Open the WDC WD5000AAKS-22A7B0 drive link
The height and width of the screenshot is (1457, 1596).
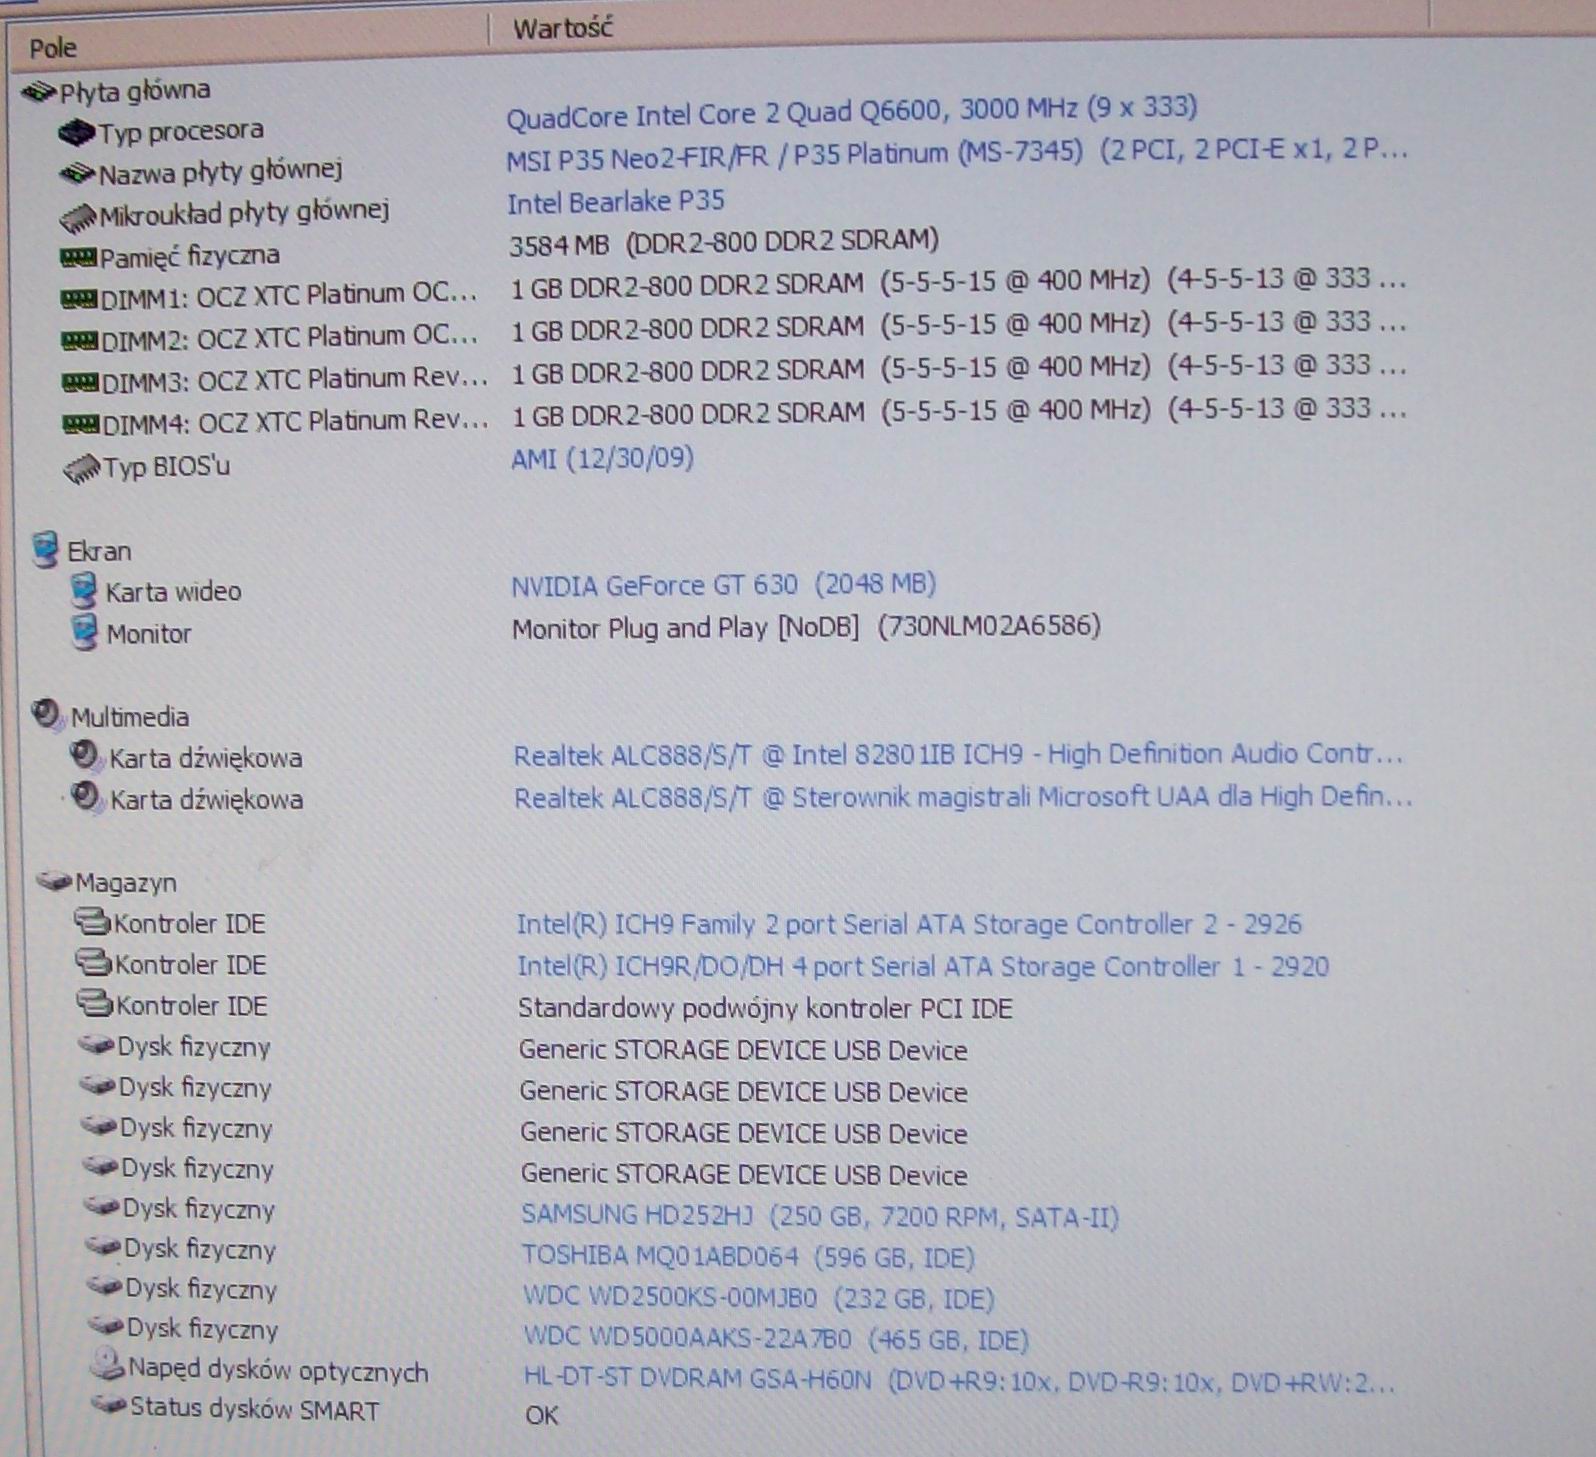tap(776, 1339)
